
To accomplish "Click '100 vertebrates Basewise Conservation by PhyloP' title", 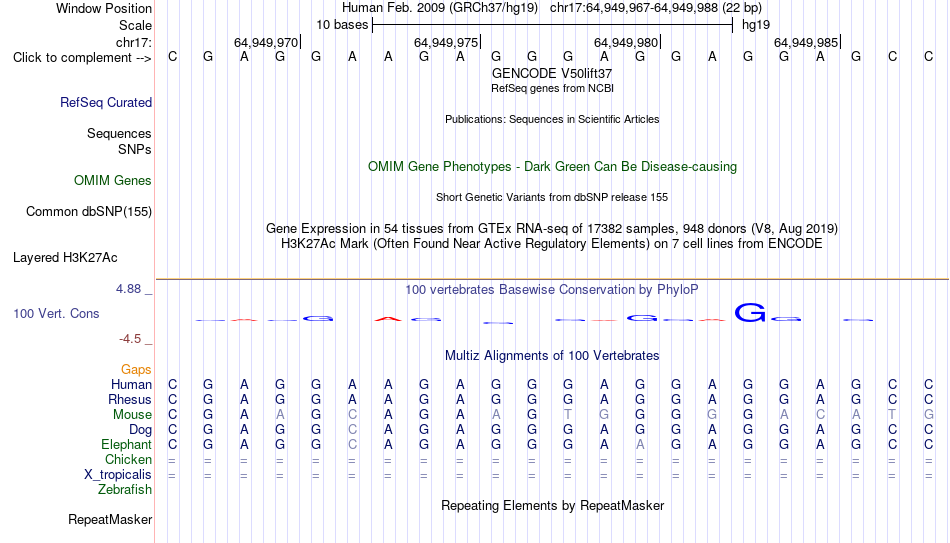I will (552, 290).
